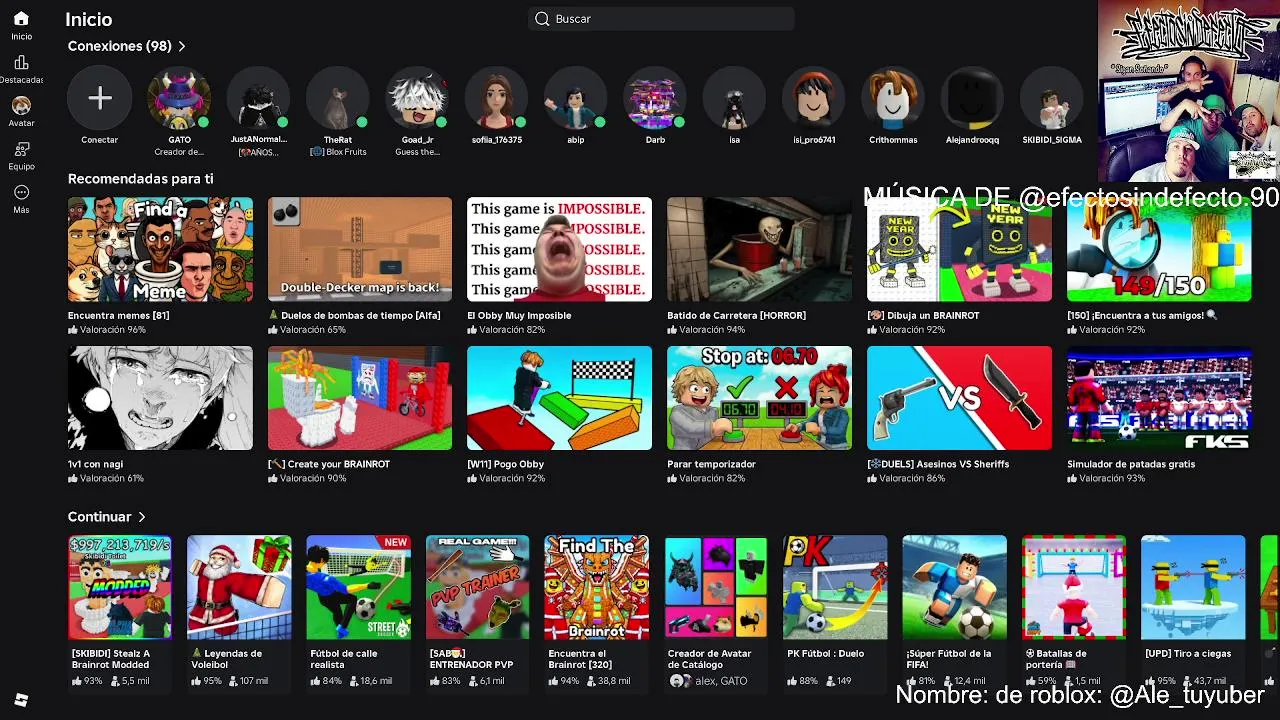Open El Obby Muy Imposible thumbnail
The image size is (1280, 720).
(559, 249)
